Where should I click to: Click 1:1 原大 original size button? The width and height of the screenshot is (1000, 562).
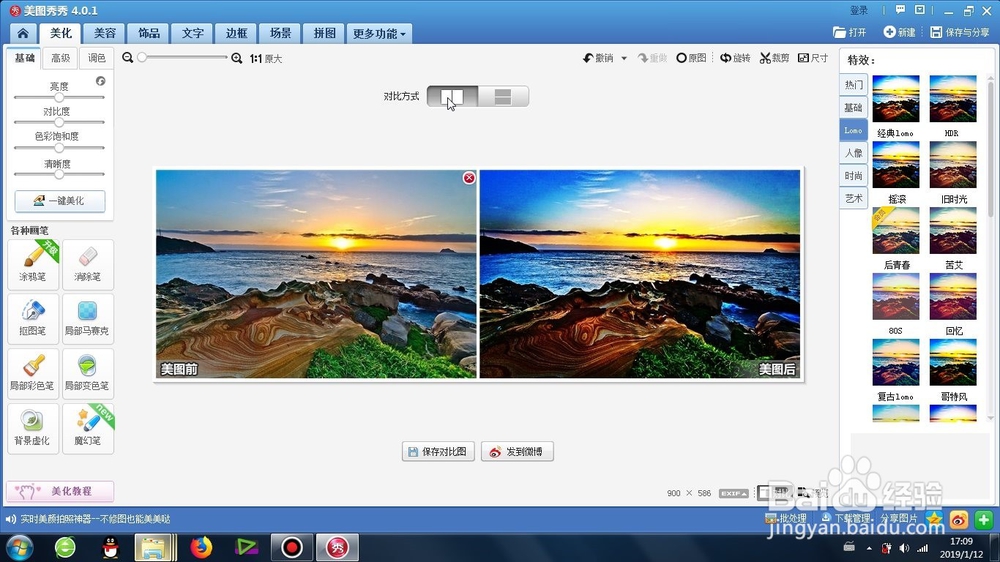266,59
